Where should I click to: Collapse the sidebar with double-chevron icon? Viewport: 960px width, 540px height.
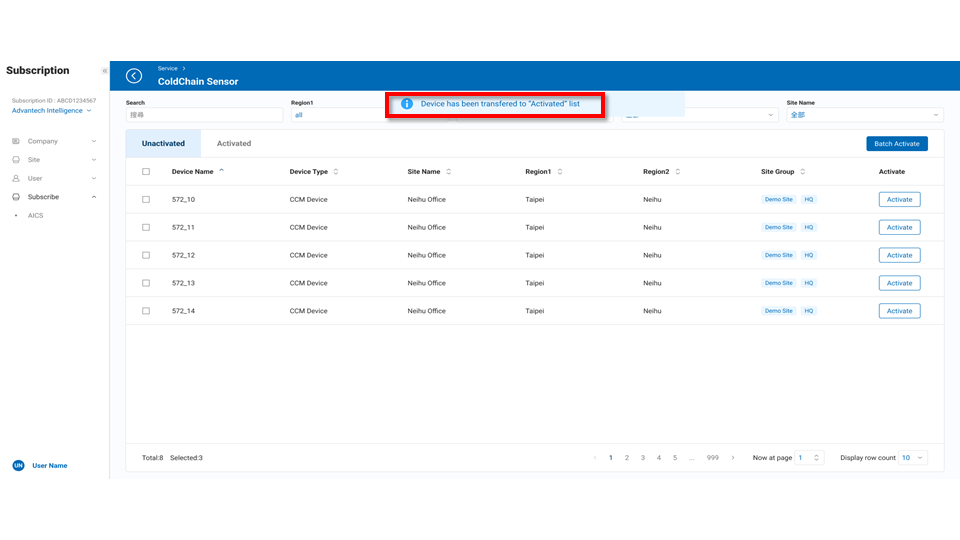pos(104,71)
